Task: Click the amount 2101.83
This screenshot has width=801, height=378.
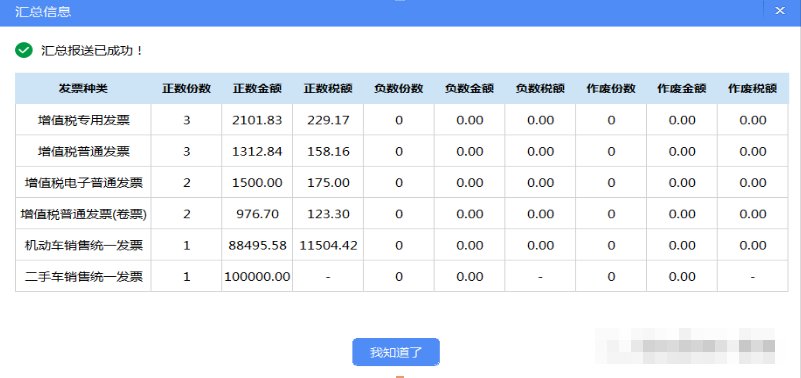Action: click(x=257, y=120)
